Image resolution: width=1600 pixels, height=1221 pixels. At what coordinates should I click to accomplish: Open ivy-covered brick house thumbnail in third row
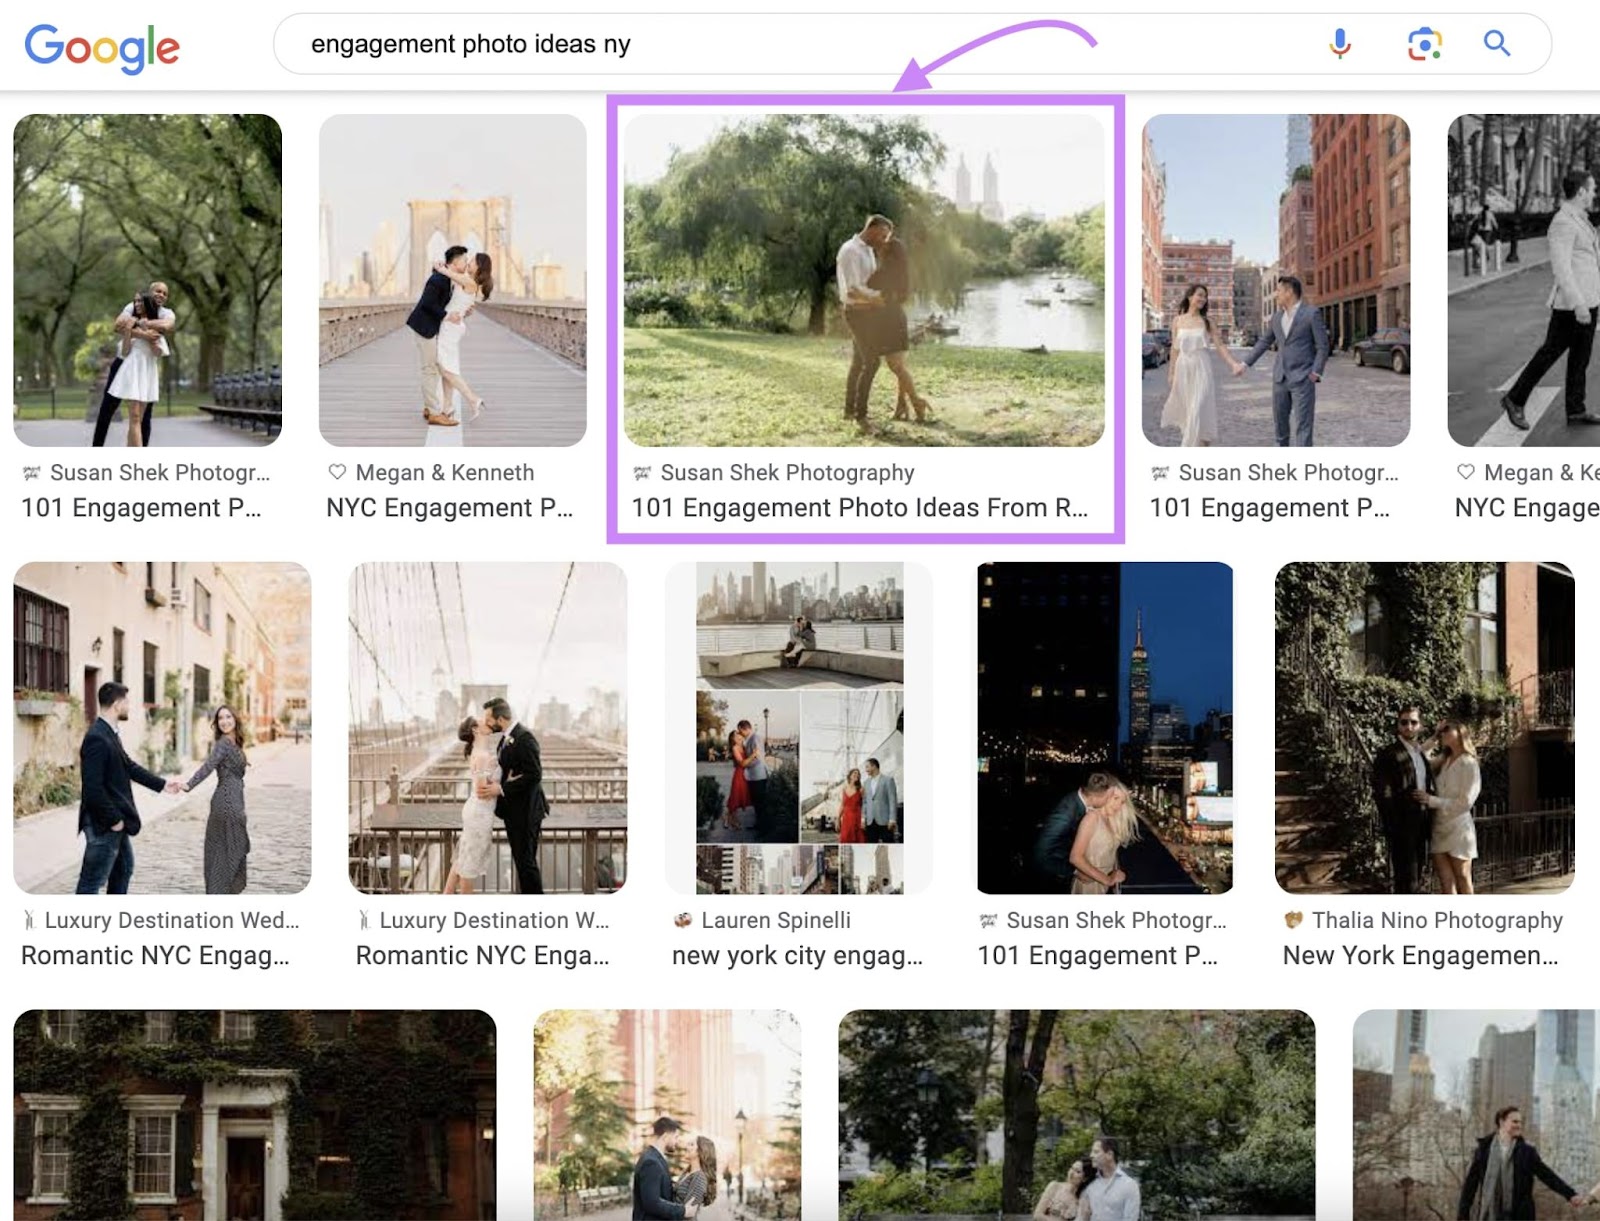(x=255, y=1115)
